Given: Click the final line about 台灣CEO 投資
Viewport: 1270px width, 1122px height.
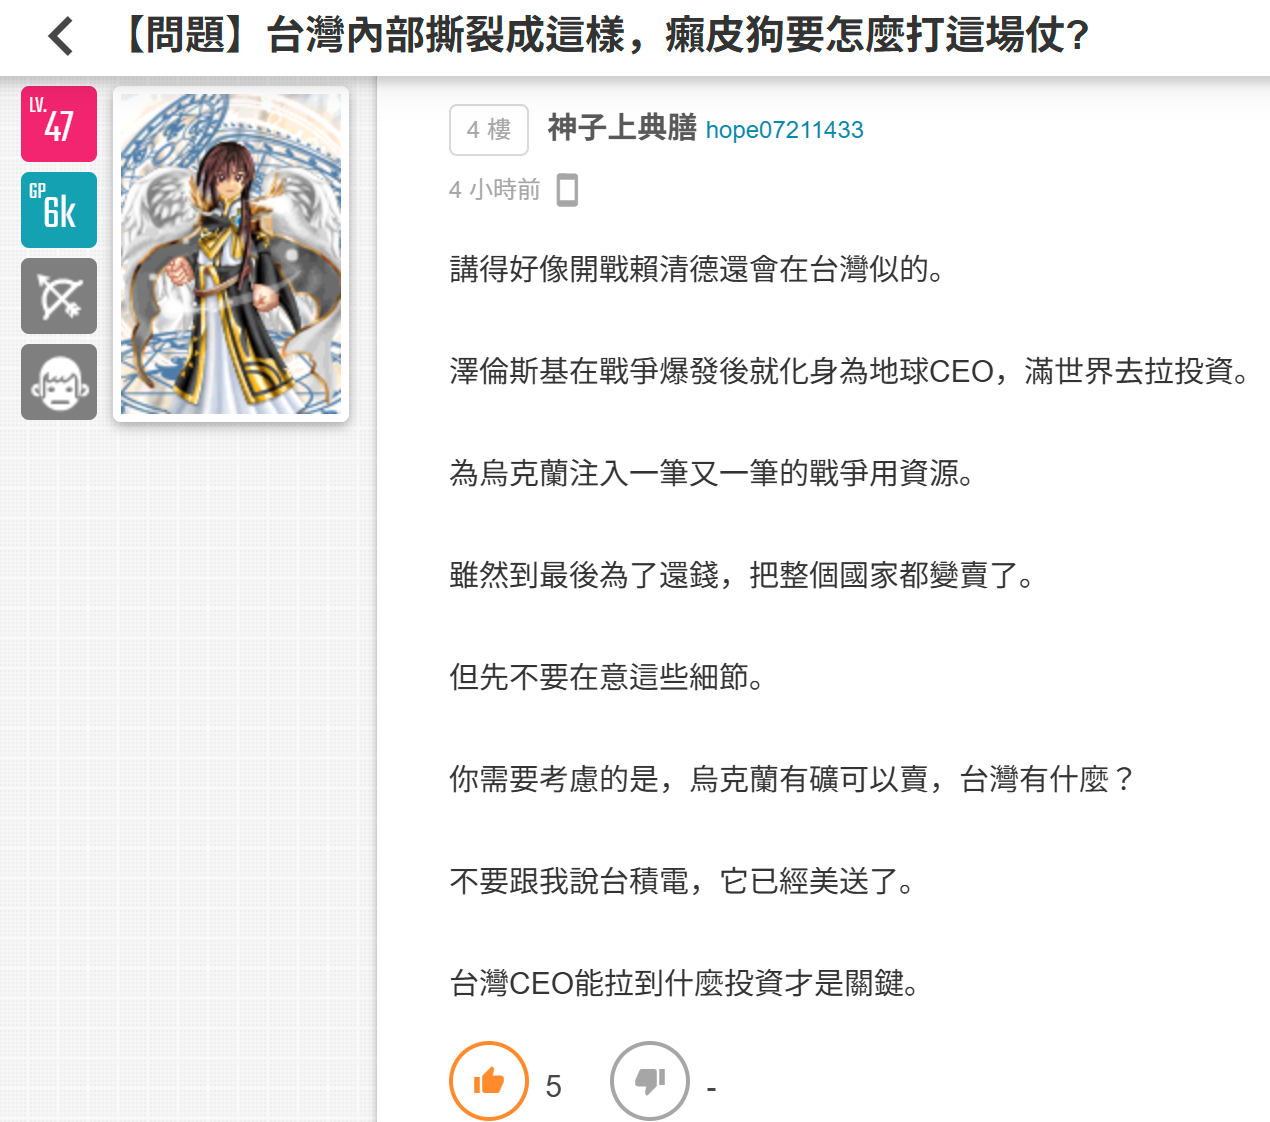Looking at the screenshot, I should click(x=685, y=984).
